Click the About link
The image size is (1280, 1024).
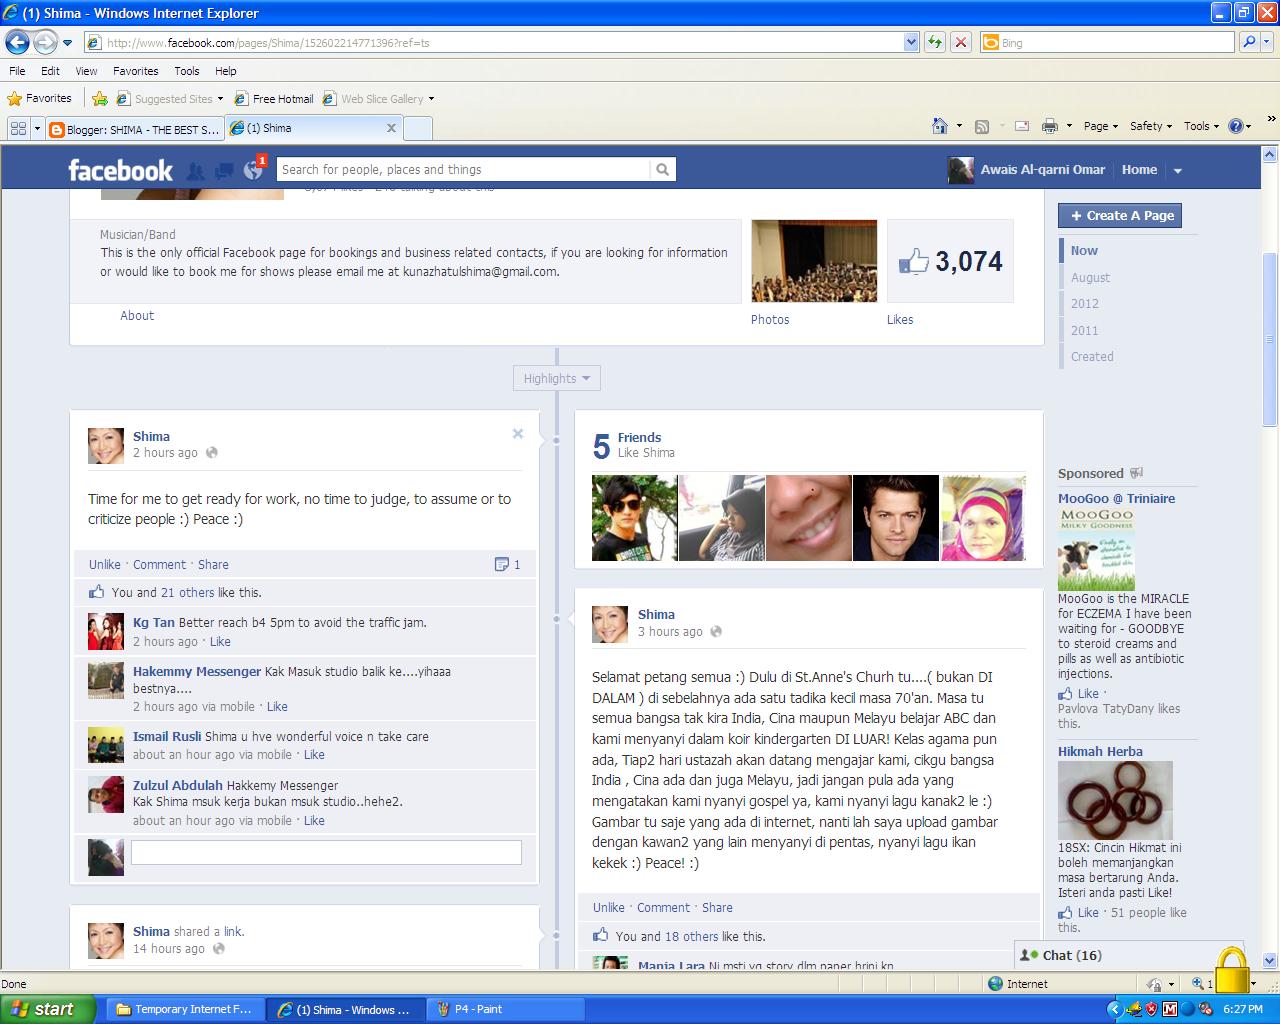[x=137, y=315]
